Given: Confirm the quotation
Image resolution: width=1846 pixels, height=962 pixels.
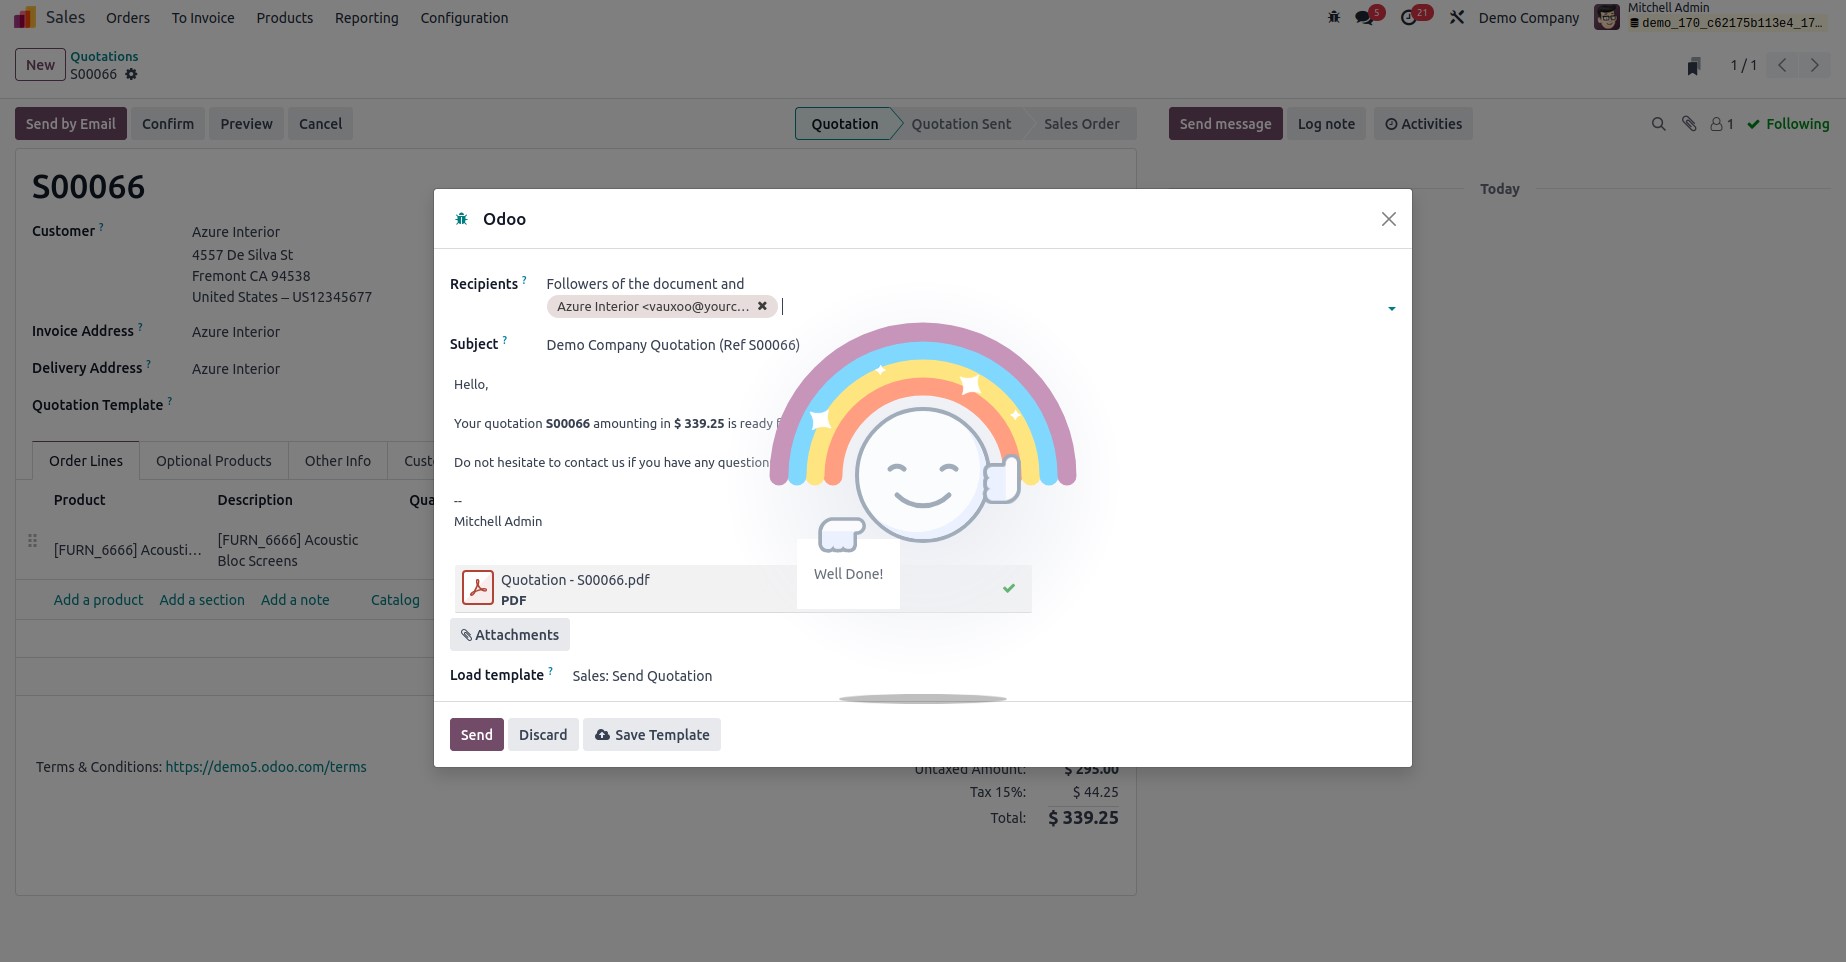Looking at the screenshot, I should (168, 124).
